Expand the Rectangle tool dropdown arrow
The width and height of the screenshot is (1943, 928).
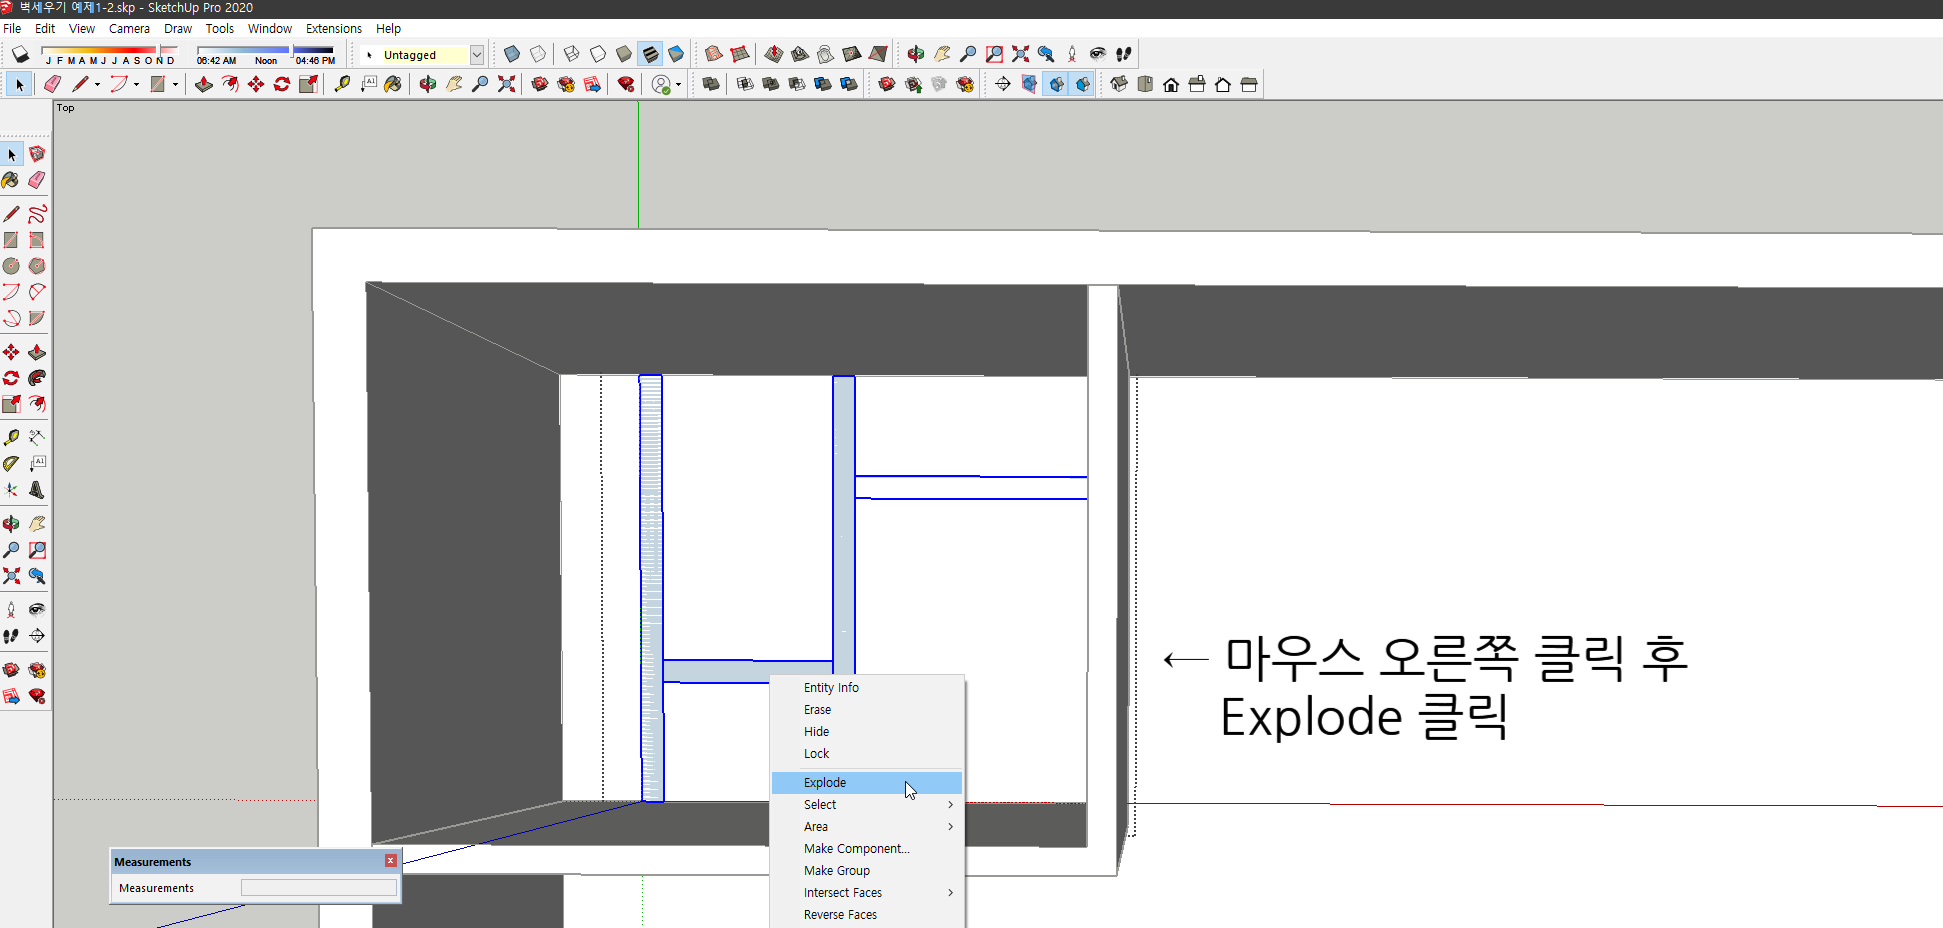[x=175, y=84]
